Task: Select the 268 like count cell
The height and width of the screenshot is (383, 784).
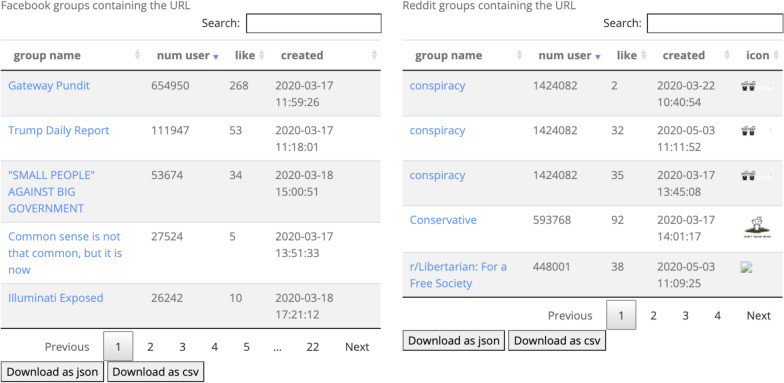Action: point(239,86)
